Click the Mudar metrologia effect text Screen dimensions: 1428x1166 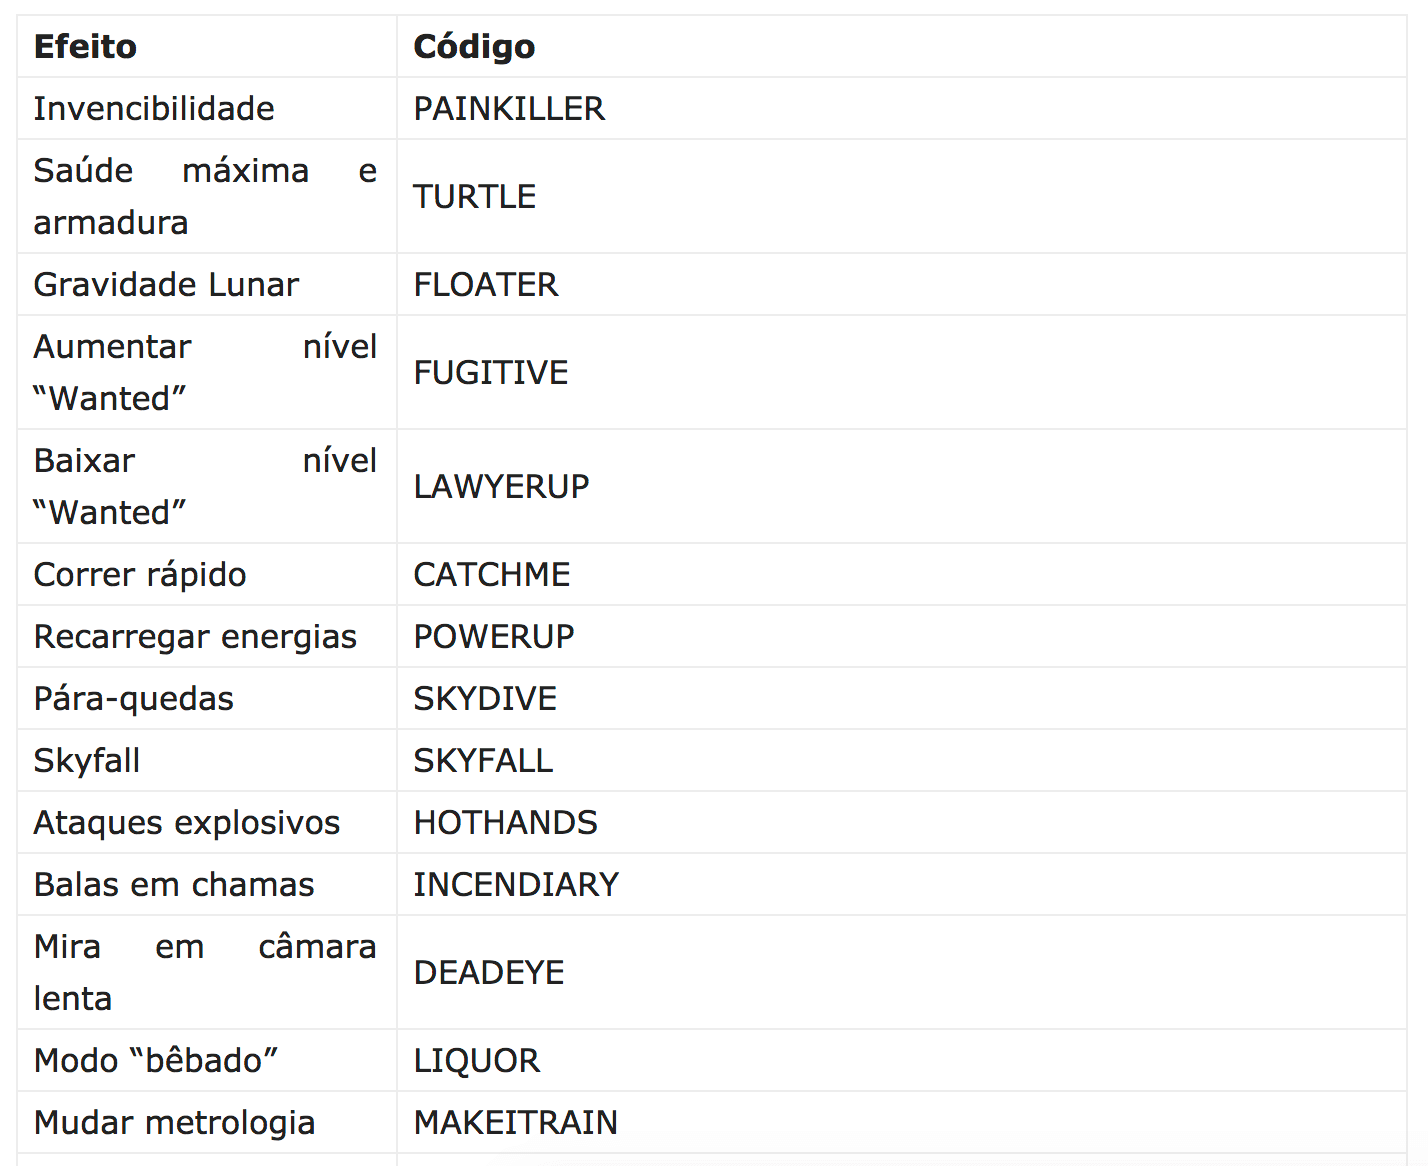[x=174, y=1123]
